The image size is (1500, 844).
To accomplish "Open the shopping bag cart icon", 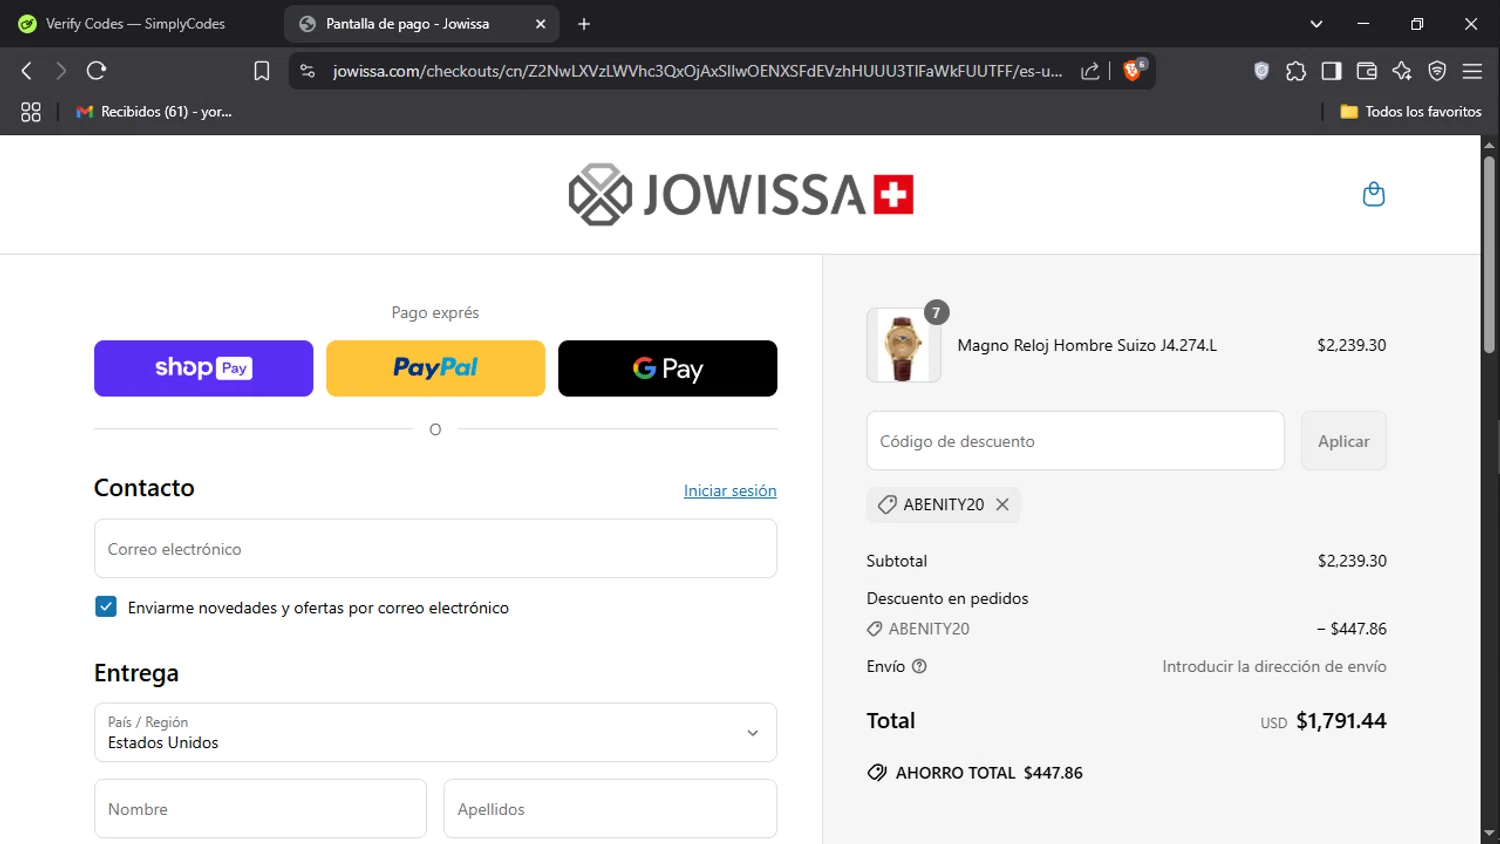I will (1374, 194).
